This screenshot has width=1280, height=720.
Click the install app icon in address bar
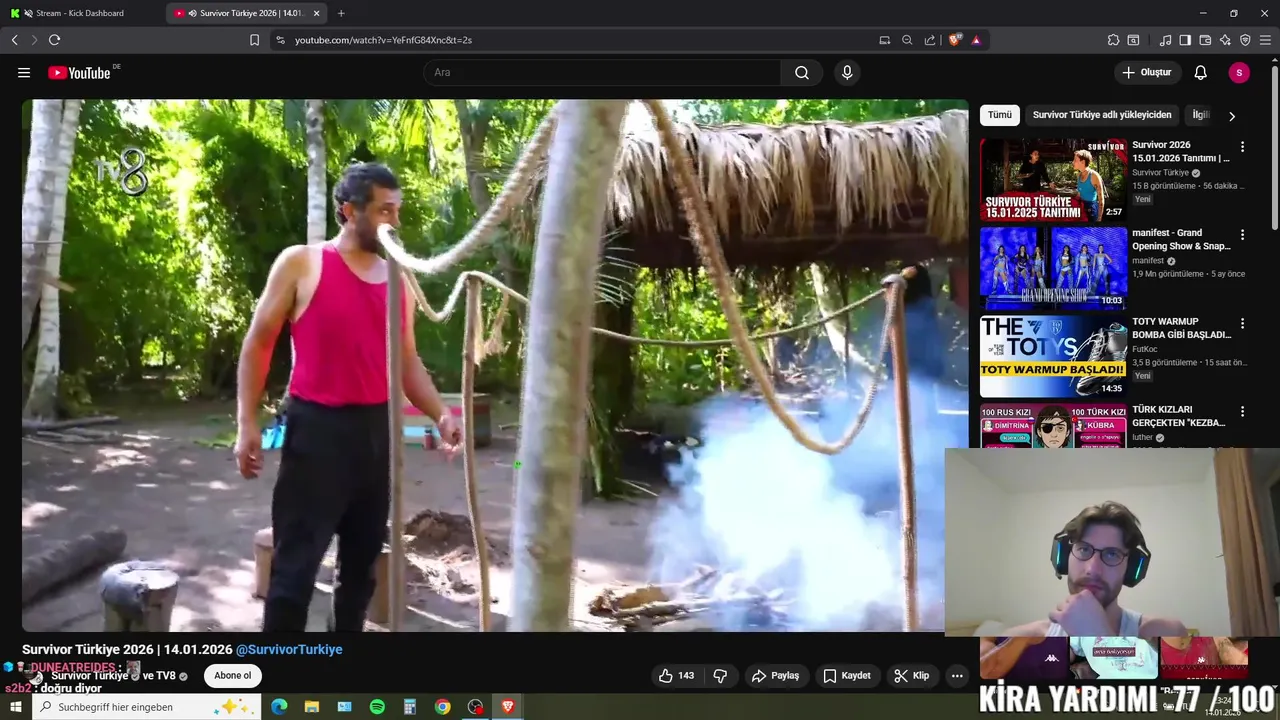(884, 40)
